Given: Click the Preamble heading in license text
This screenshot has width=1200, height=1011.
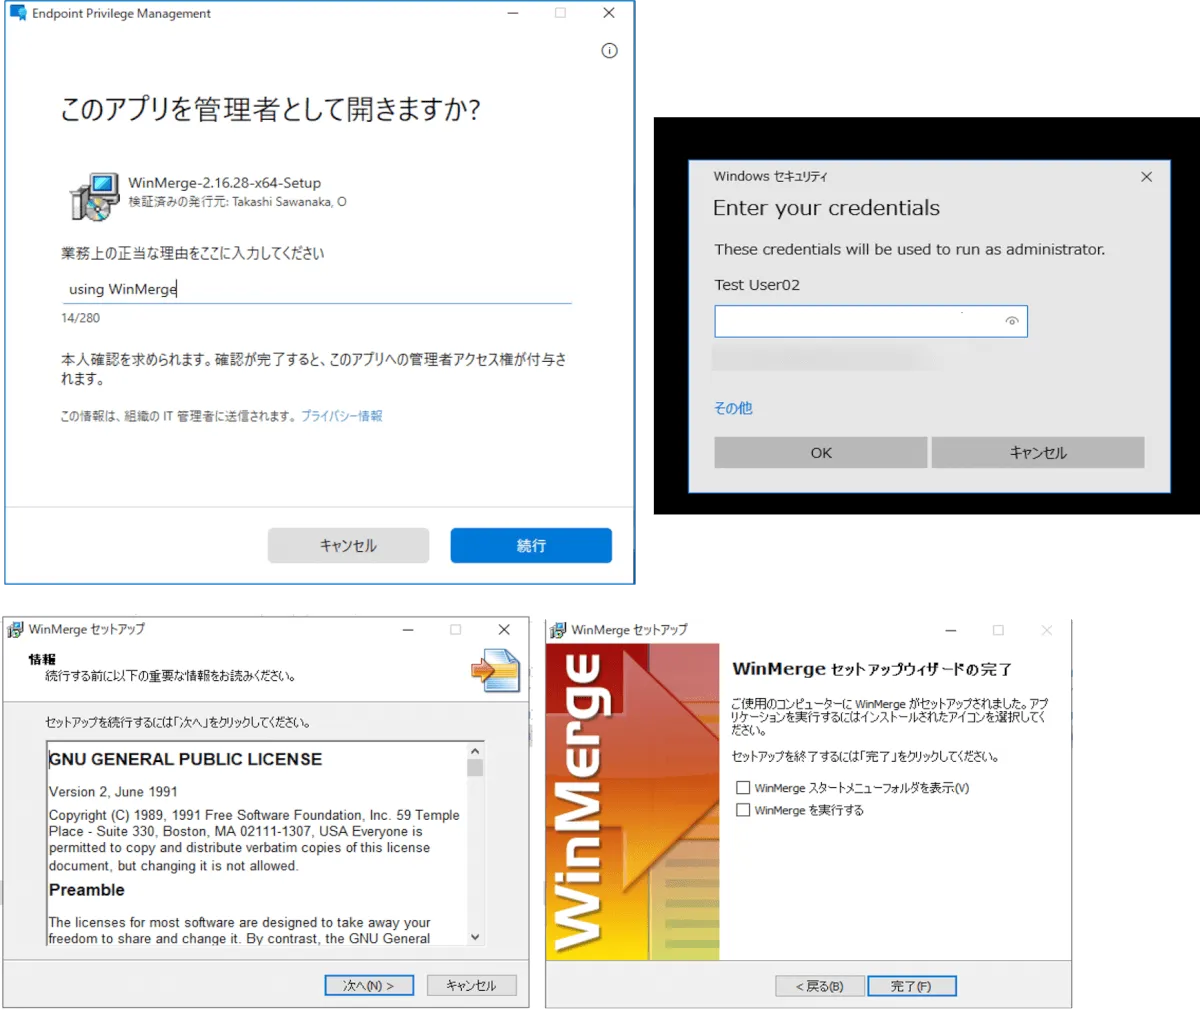Looking at the screenshot, I should coord(87,890).
